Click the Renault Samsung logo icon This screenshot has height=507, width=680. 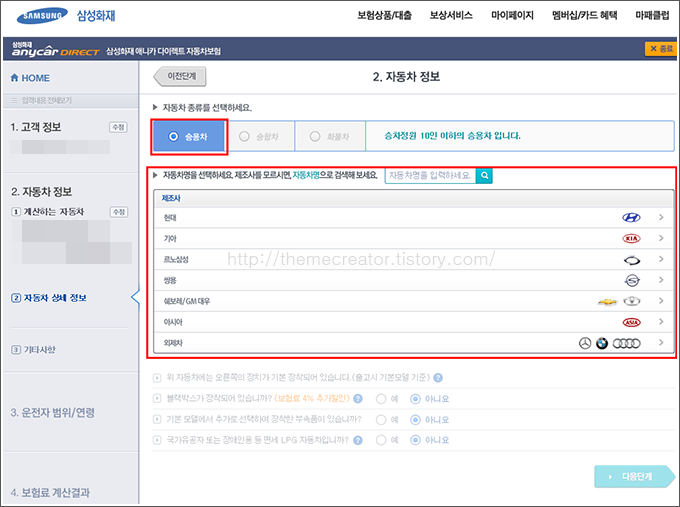click(632, 260)
